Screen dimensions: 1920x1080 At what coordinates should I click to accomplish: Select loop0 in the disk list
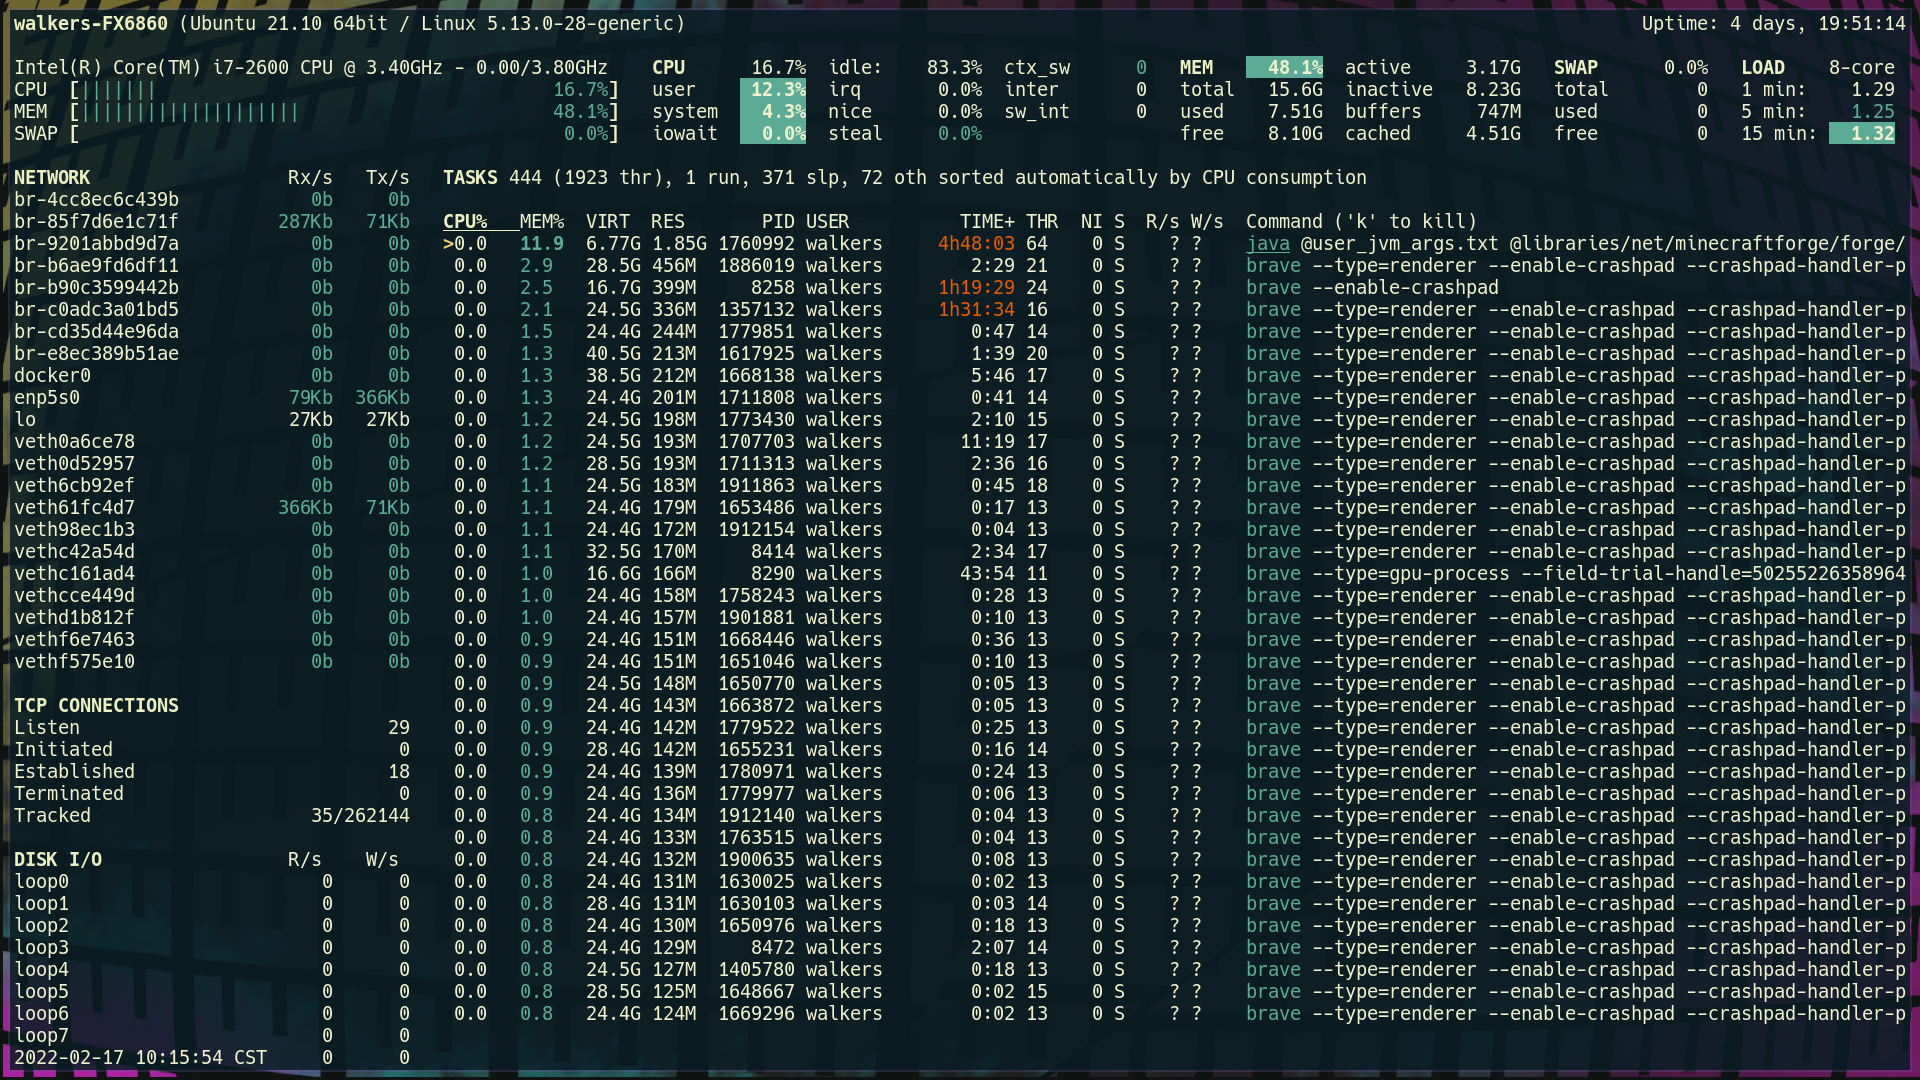[41, 882]
